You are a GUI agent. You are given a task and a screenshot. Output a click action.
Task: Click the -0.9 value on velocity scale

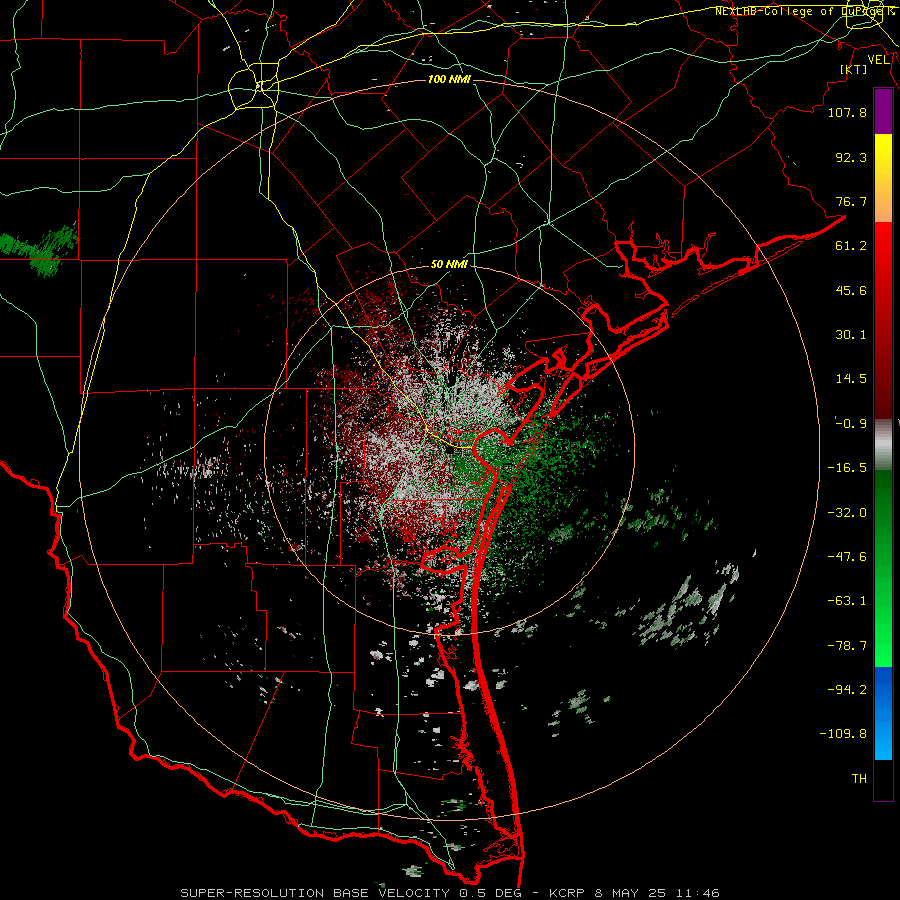click(851, 424)
